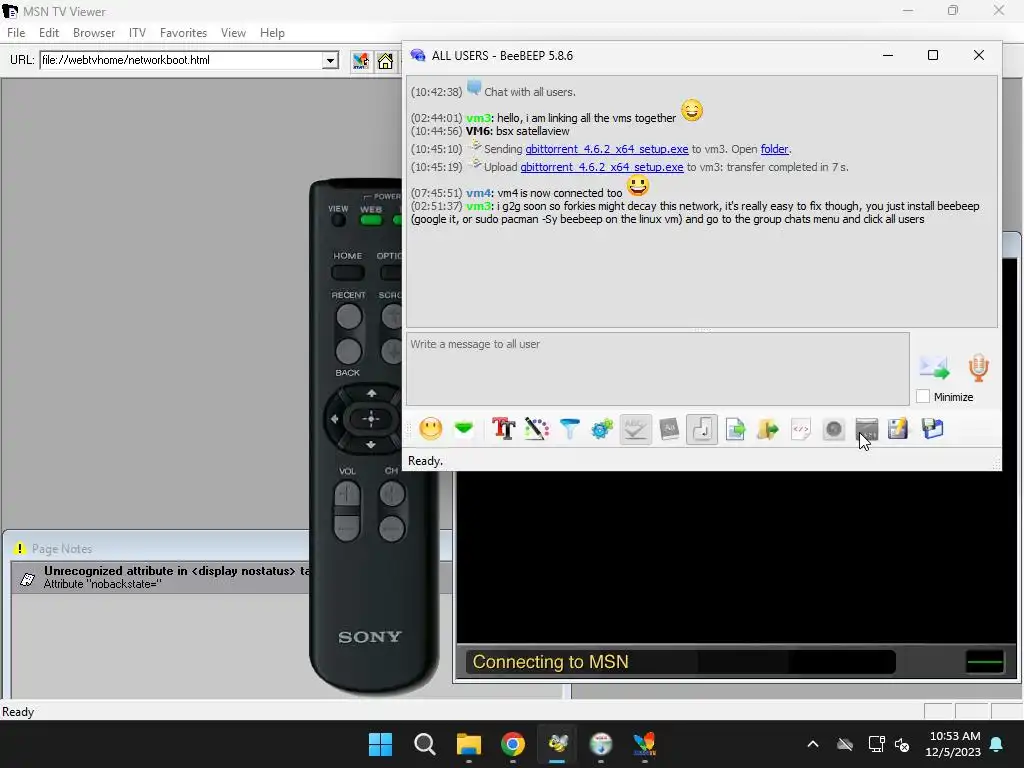1024x768 pixels.
Task: Click the BeeBEEP bee taskbar icon
Action: point(558,744)
